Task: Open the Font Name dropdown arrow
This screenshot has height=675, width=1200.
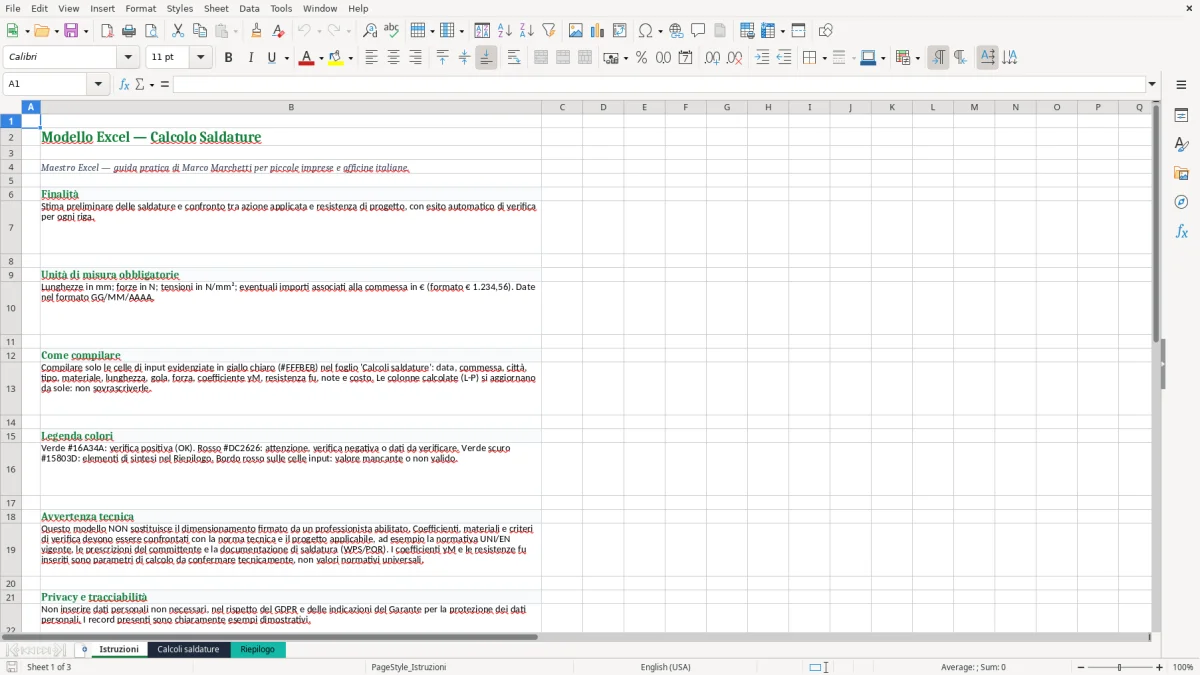Action: (128, 58)
